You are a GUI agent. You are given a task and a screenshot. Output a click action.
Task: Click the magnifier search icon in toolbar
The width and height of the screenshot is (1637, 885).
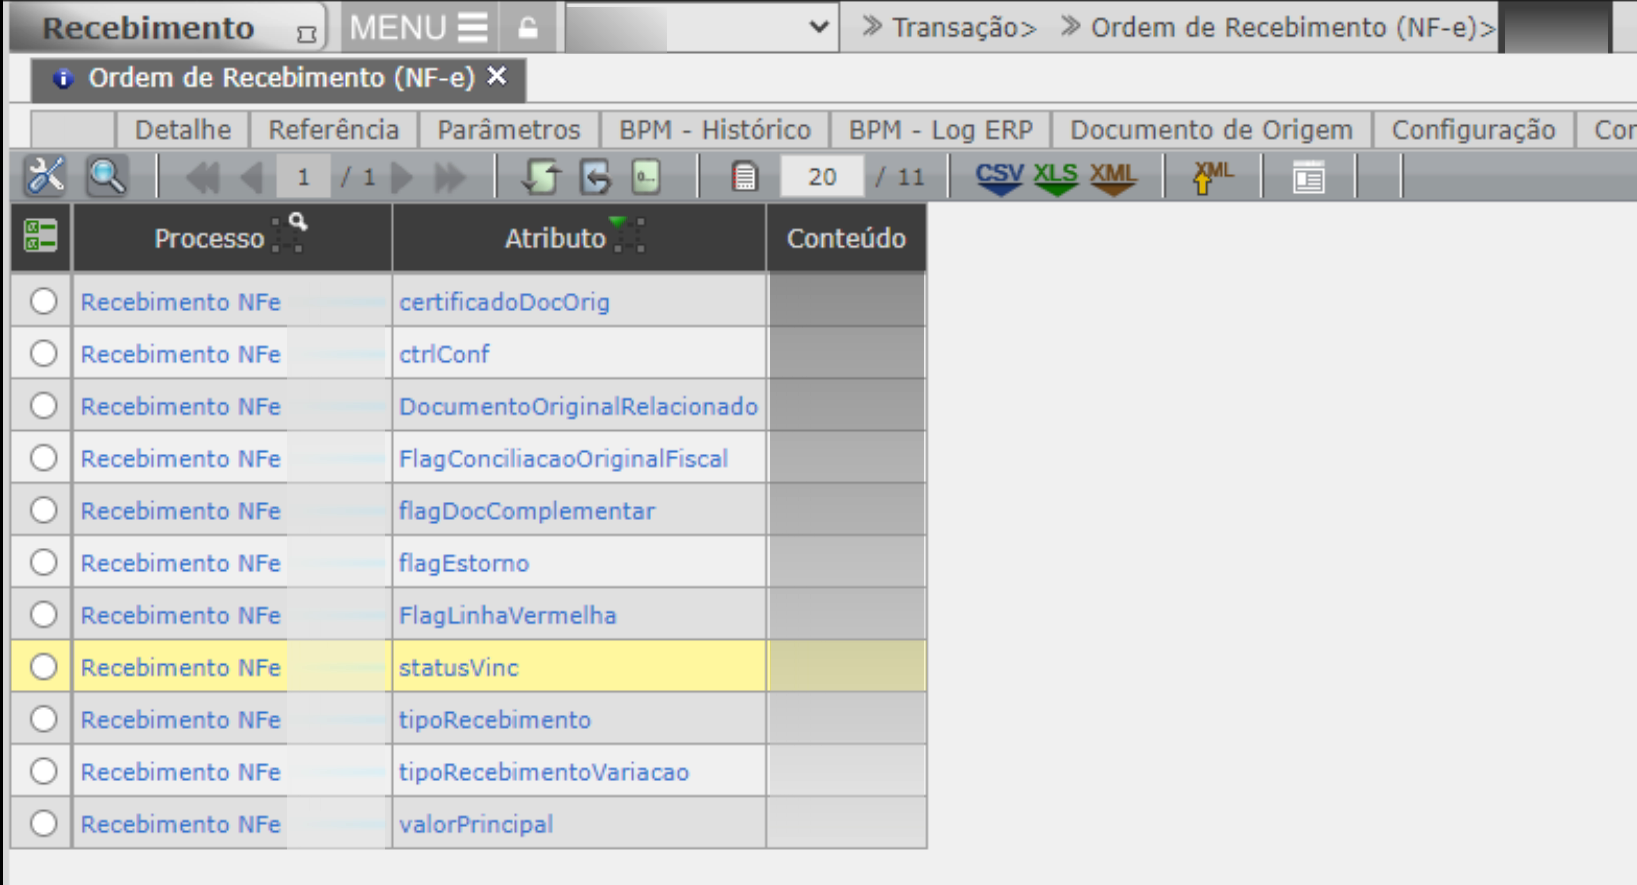(106, 176)
